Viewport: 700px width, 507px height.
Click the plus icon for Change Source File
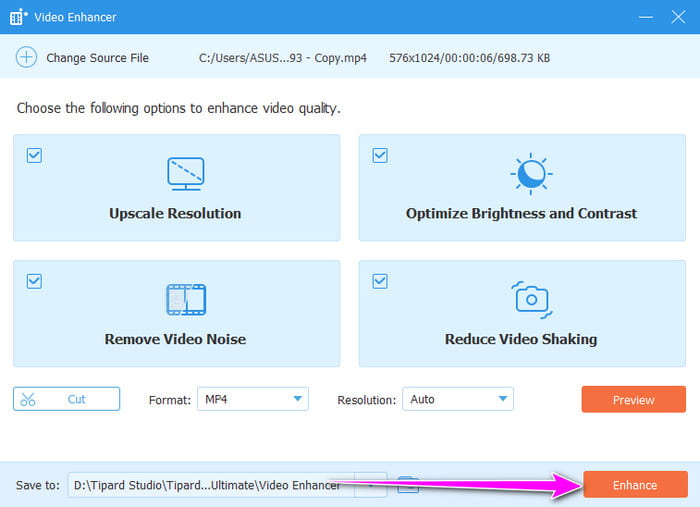(25, 57)
